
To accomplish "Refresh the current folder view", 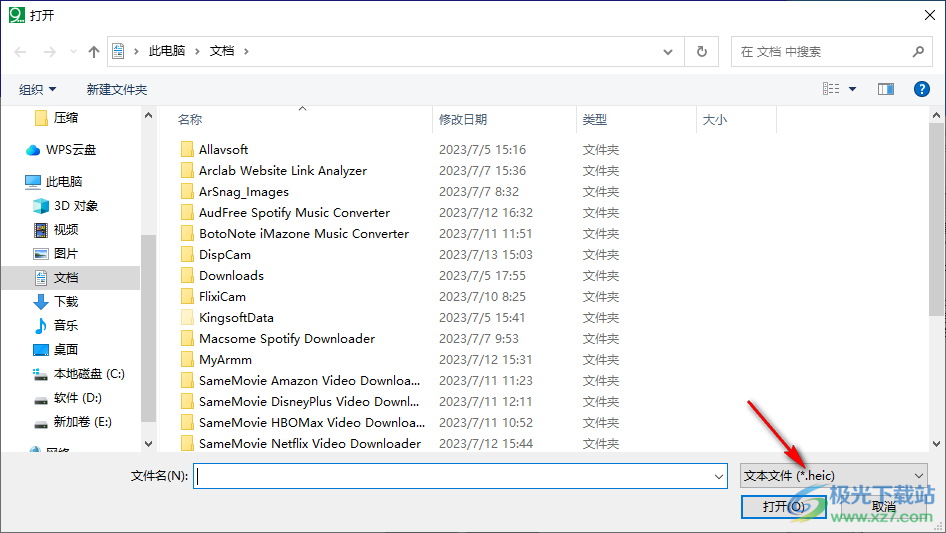I will (x=702, y=51).
